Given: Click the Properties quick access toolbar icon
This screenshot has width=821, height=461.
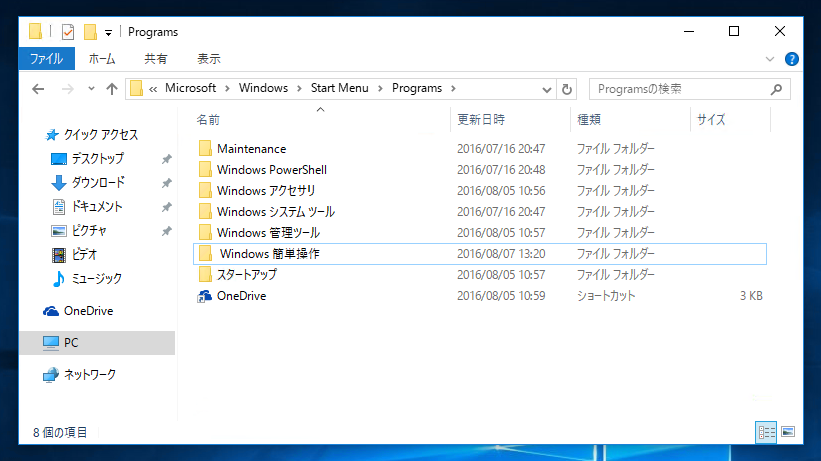Looking at the screenshot, I should coord(68,32).
